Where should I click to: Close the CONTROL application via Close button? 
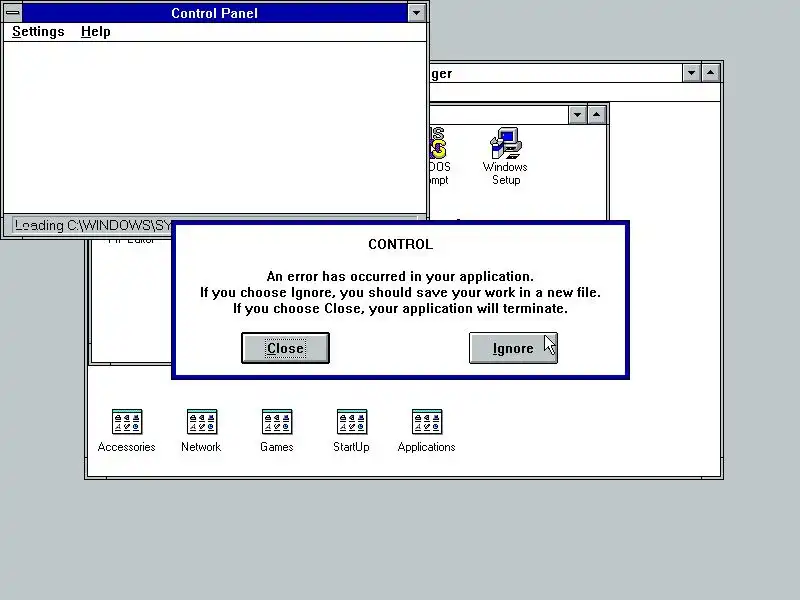tap(285, 348)
